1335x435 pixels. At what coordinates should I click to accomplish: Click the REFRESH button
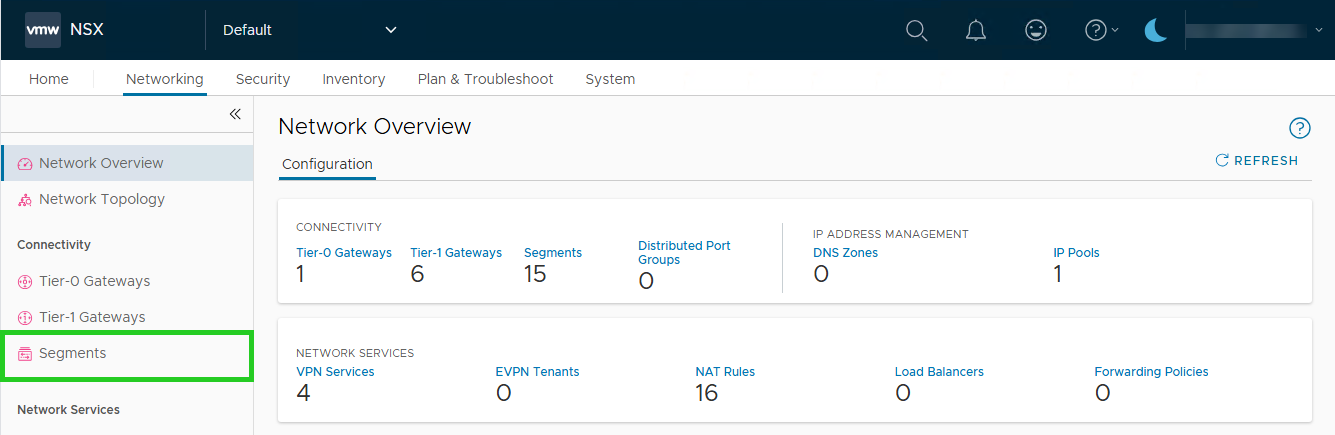pos(1257,160)
